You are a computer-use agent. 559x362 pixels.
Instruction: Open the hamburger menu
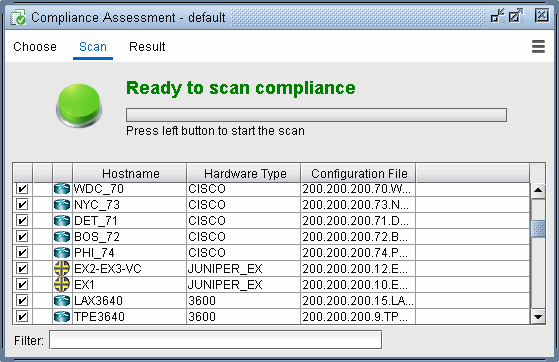[538, 46]
